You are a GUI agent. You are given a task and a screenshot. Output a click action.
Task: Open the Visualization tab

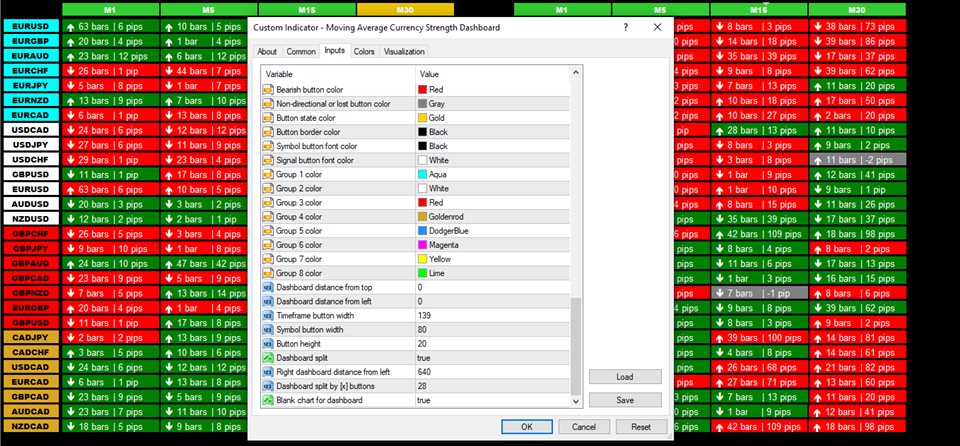point(404,51)
